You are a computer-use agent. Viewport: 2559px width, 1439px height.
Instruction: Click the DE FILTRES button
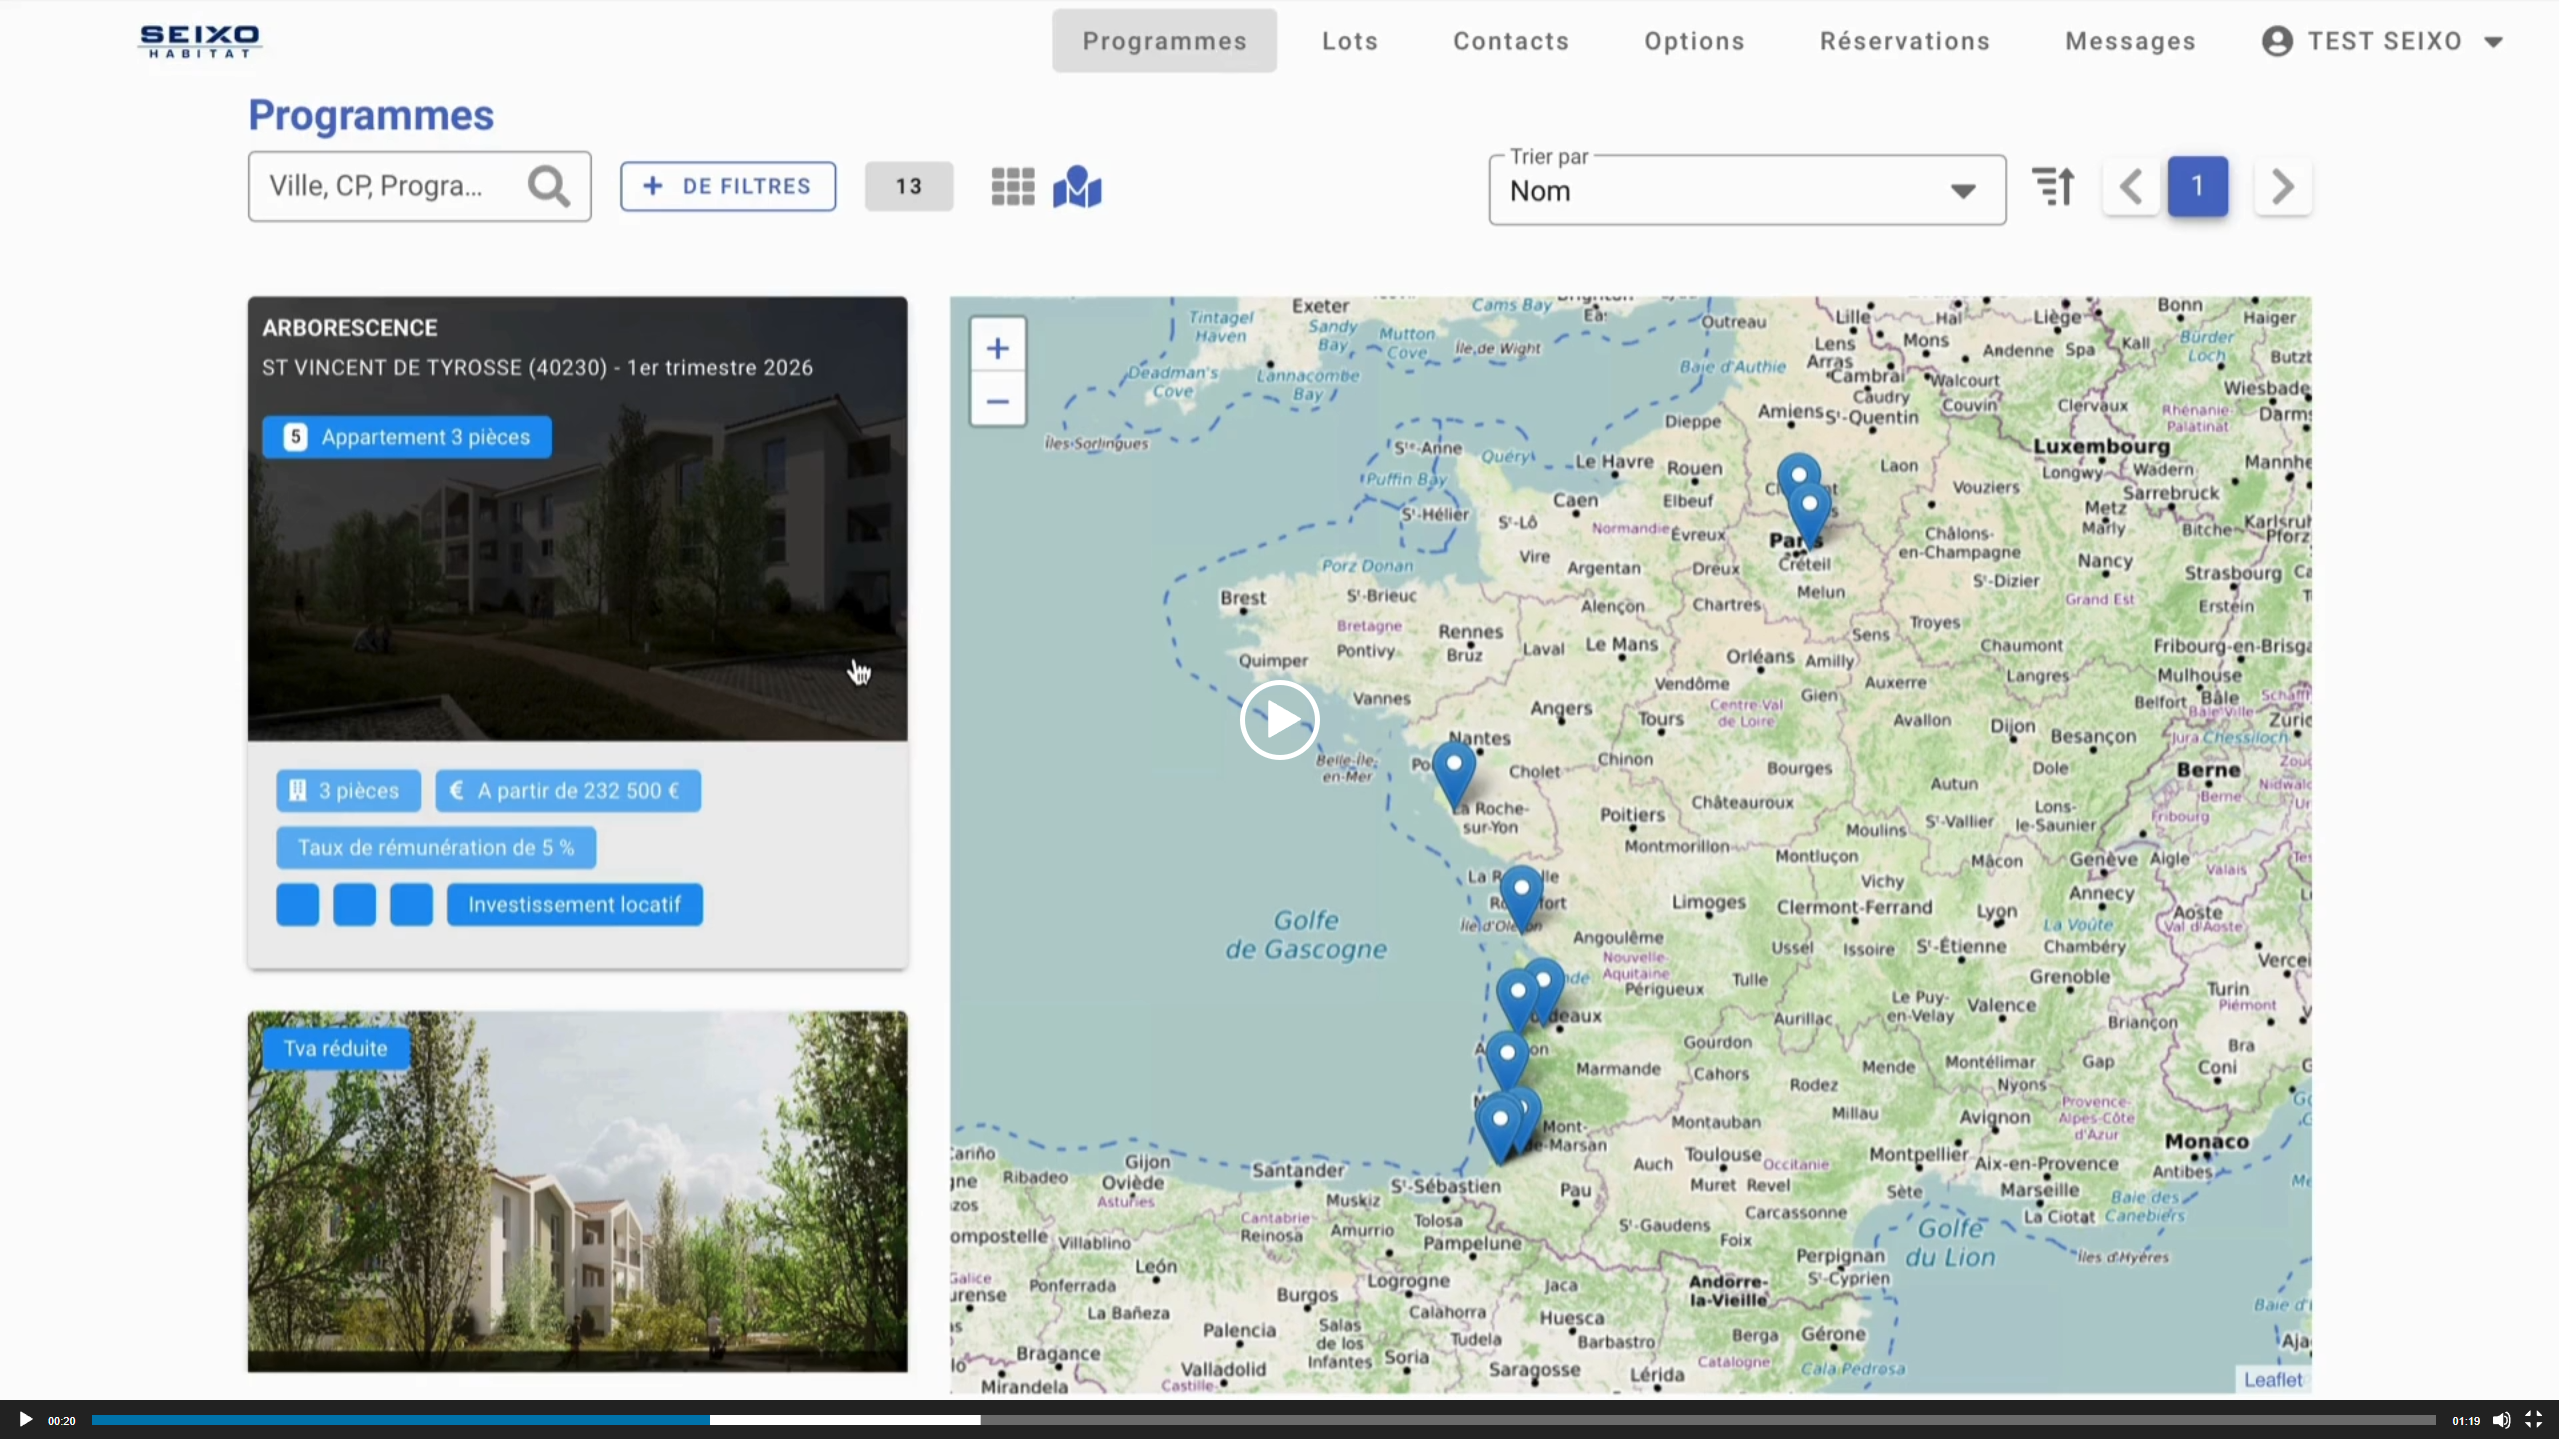coord(728,187)
